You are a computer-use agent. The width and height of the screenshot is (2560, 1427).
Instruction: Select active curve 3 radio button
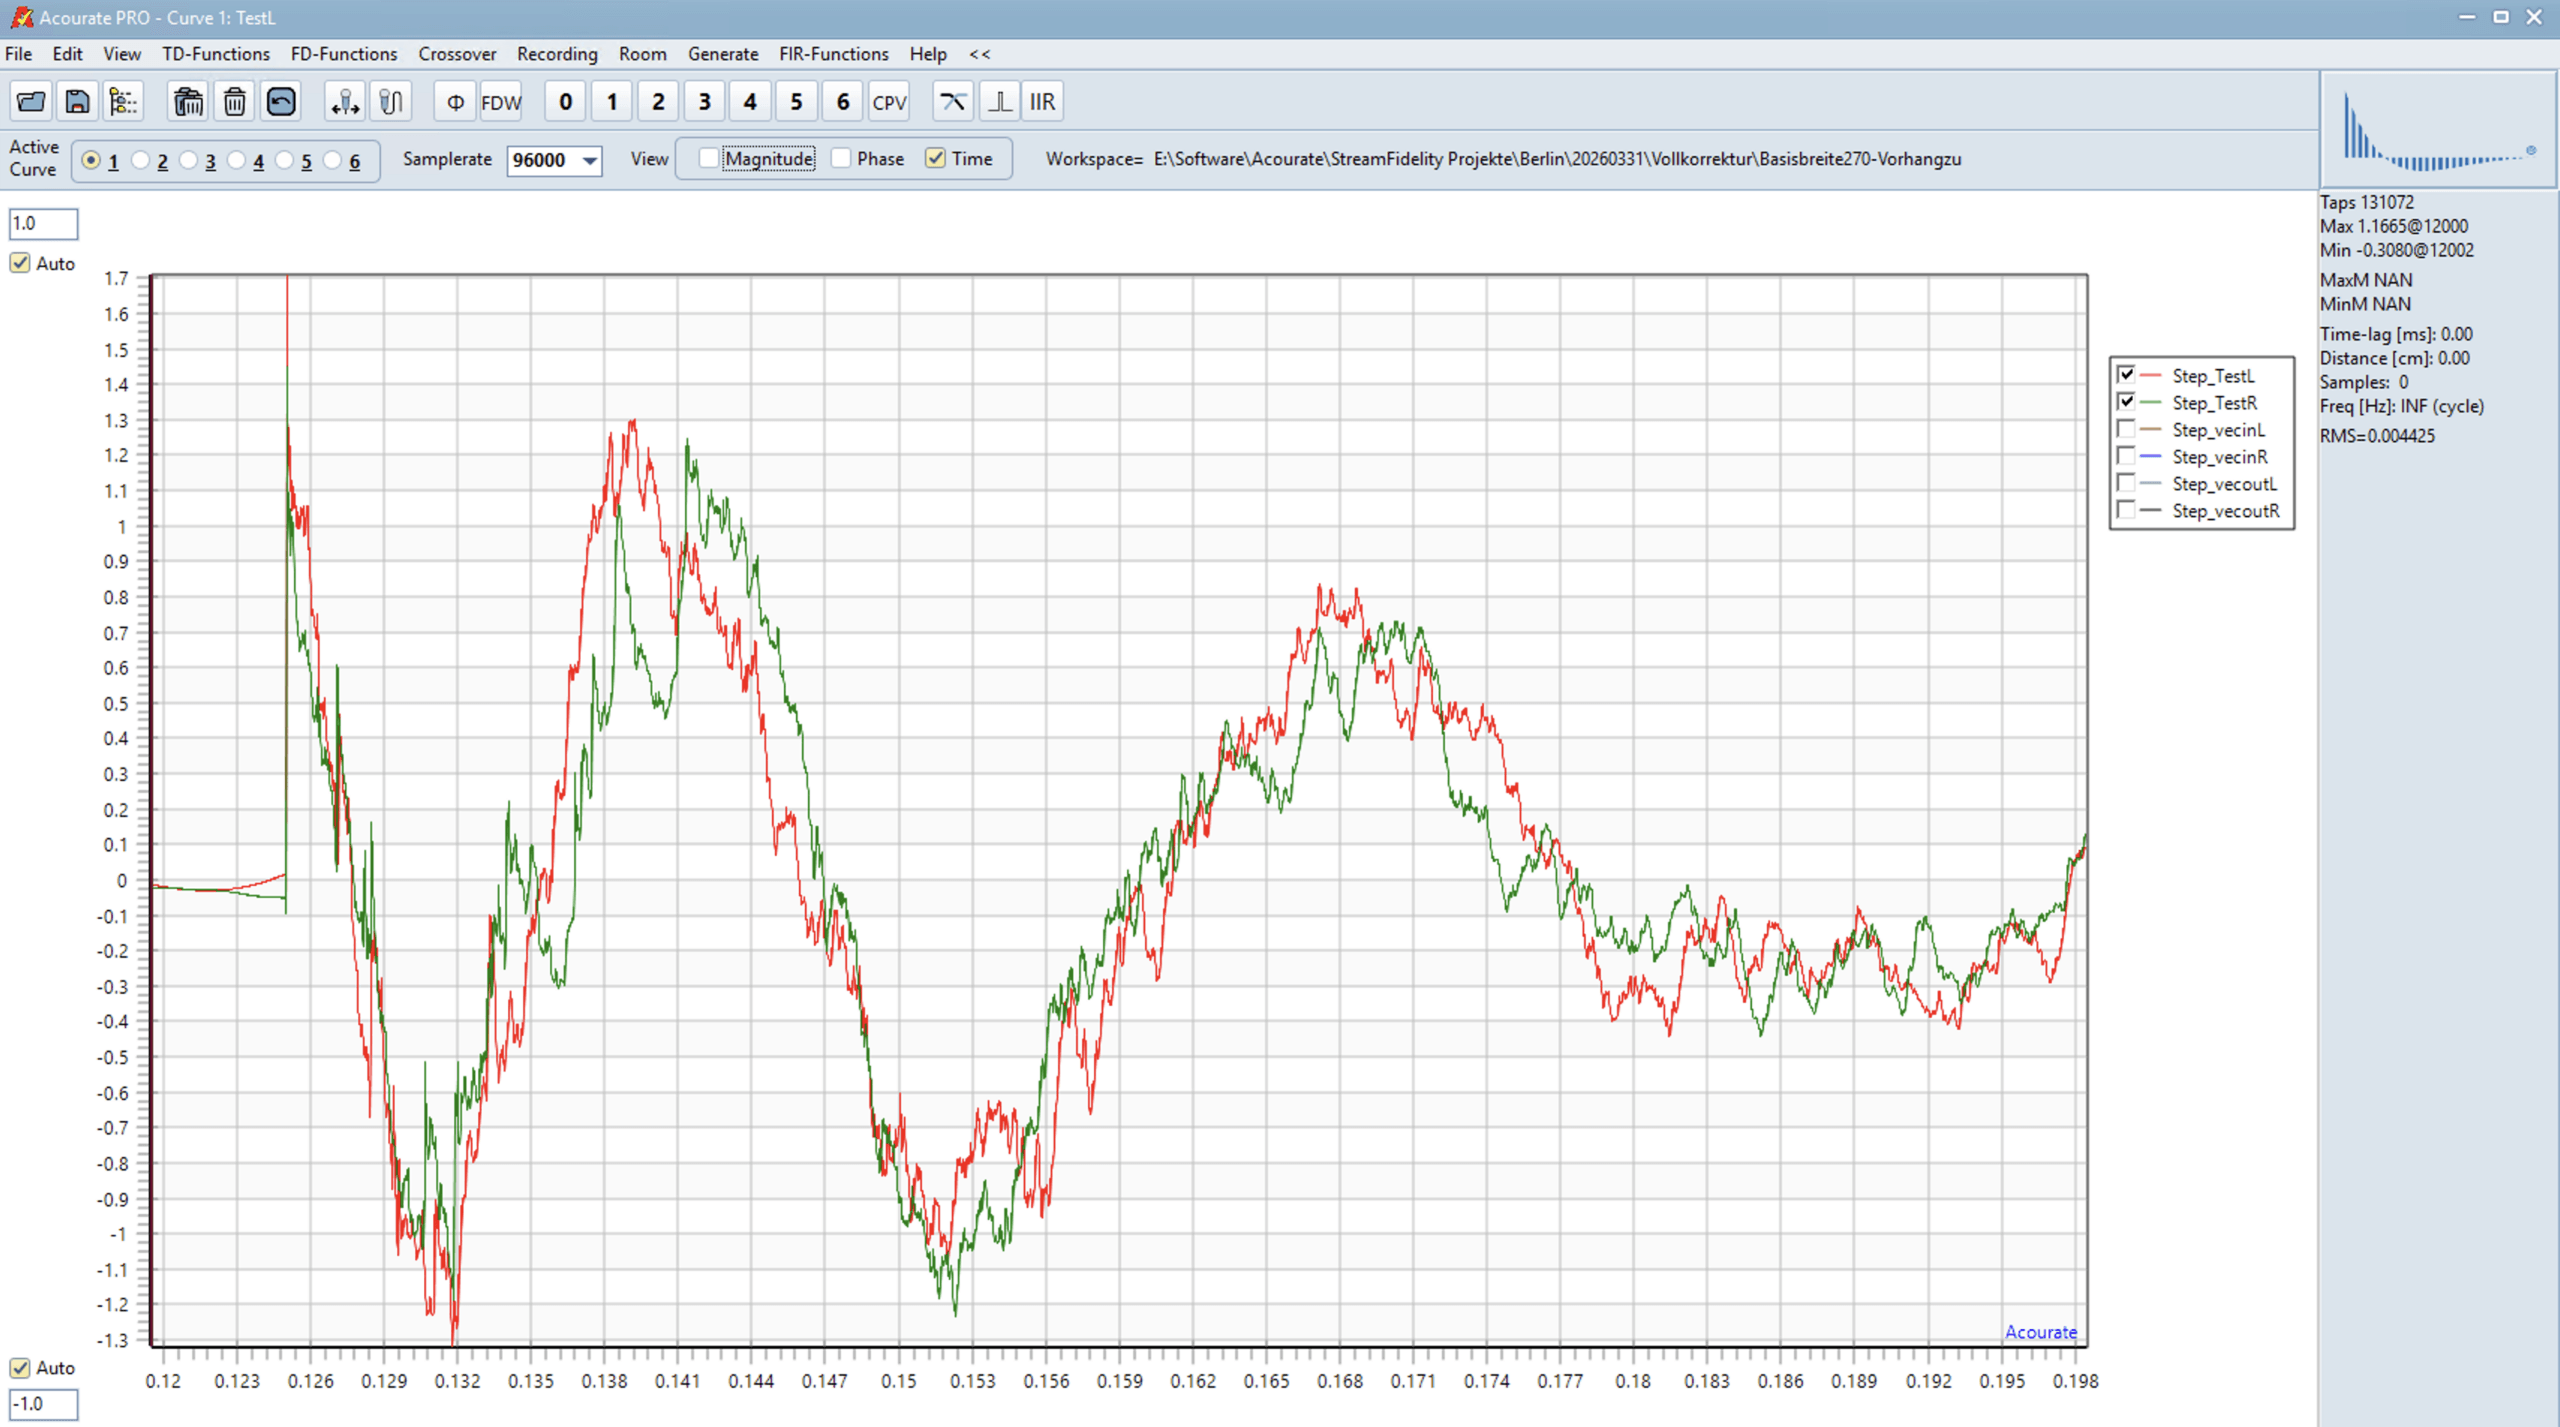pos(189,161)
